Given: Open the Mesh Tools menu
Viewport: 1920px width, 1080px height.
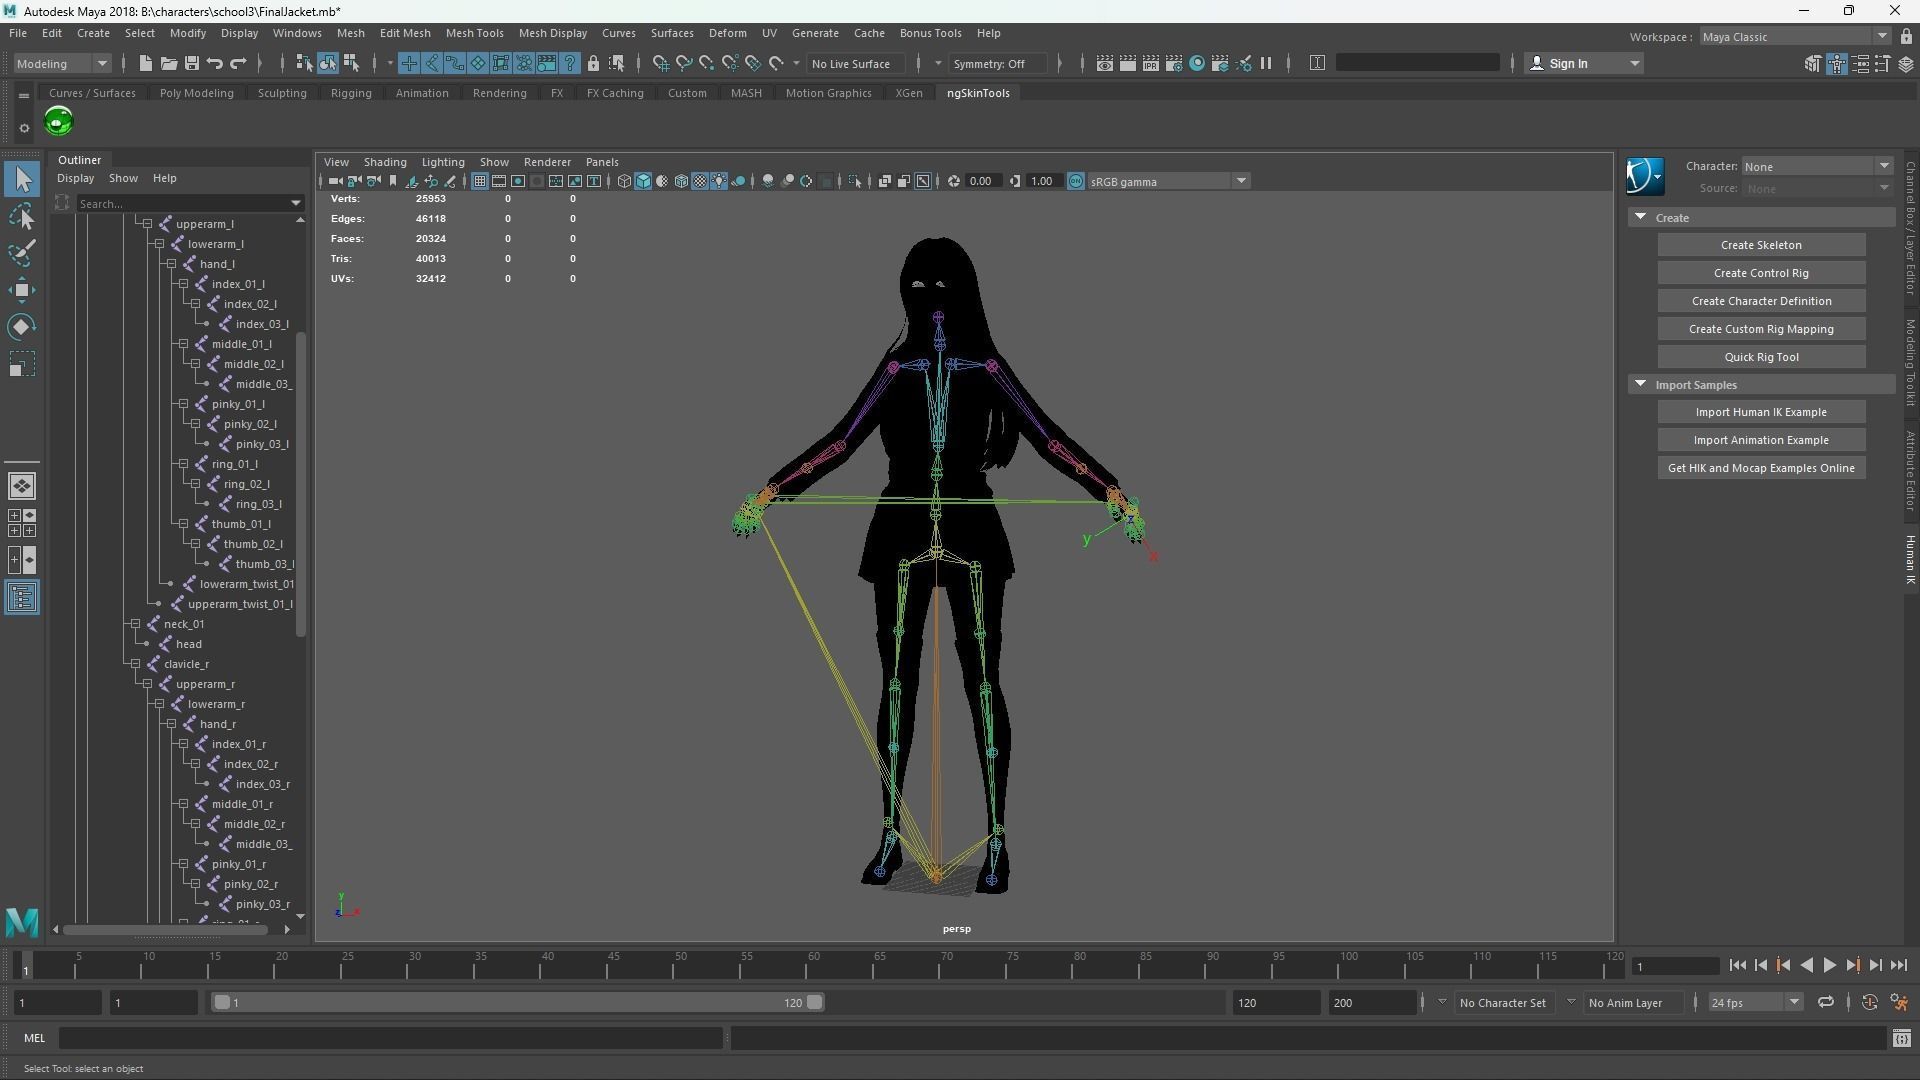Looking at the screenshot, I should [474, 33].
